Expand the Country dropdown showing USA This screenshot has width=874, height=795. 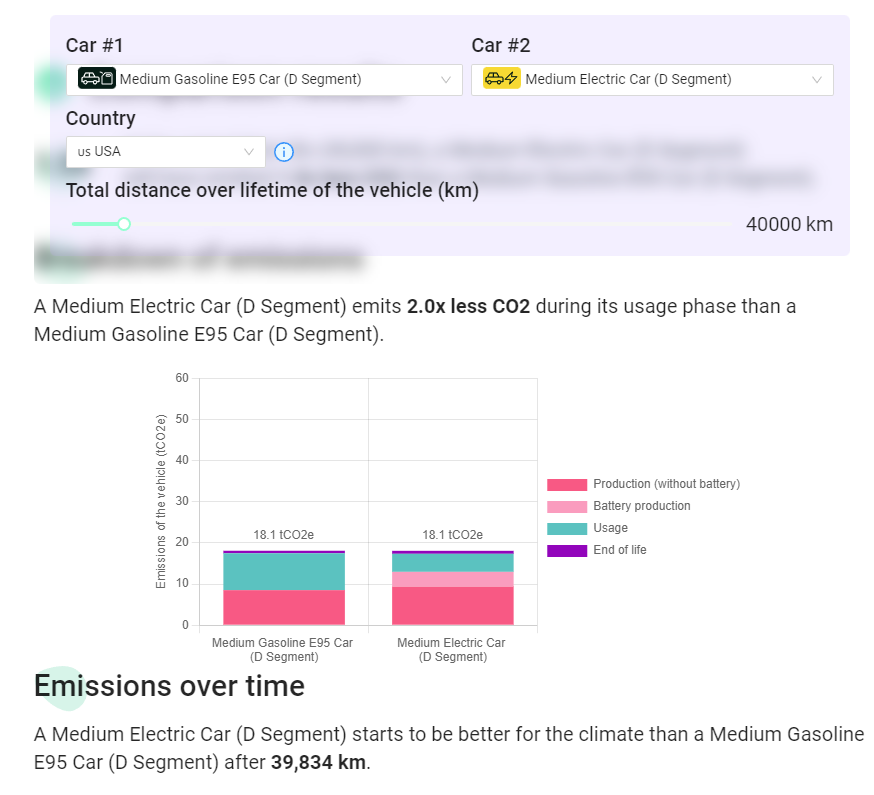pos(166,152)
